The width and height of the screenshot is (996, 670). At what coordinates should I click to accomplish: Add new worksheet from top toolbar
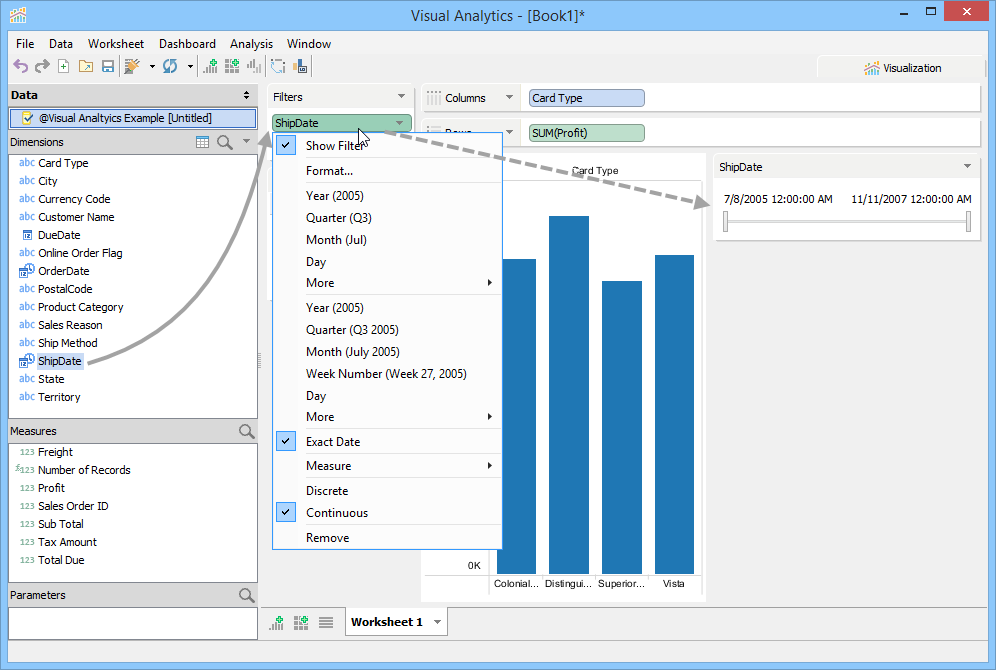tap(210, 66)
